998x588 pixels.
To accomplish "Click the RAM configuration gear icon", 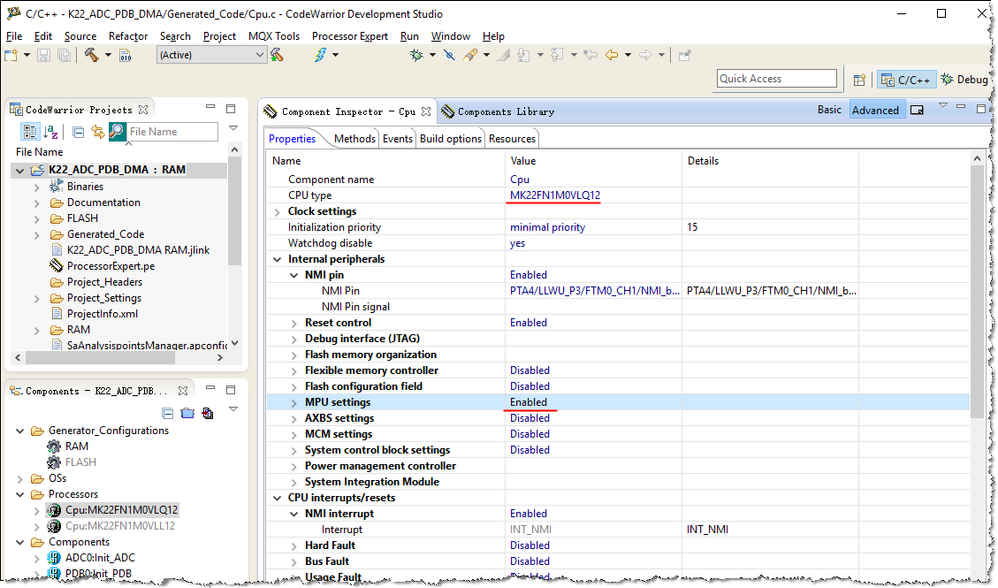I will coord(54,446).
